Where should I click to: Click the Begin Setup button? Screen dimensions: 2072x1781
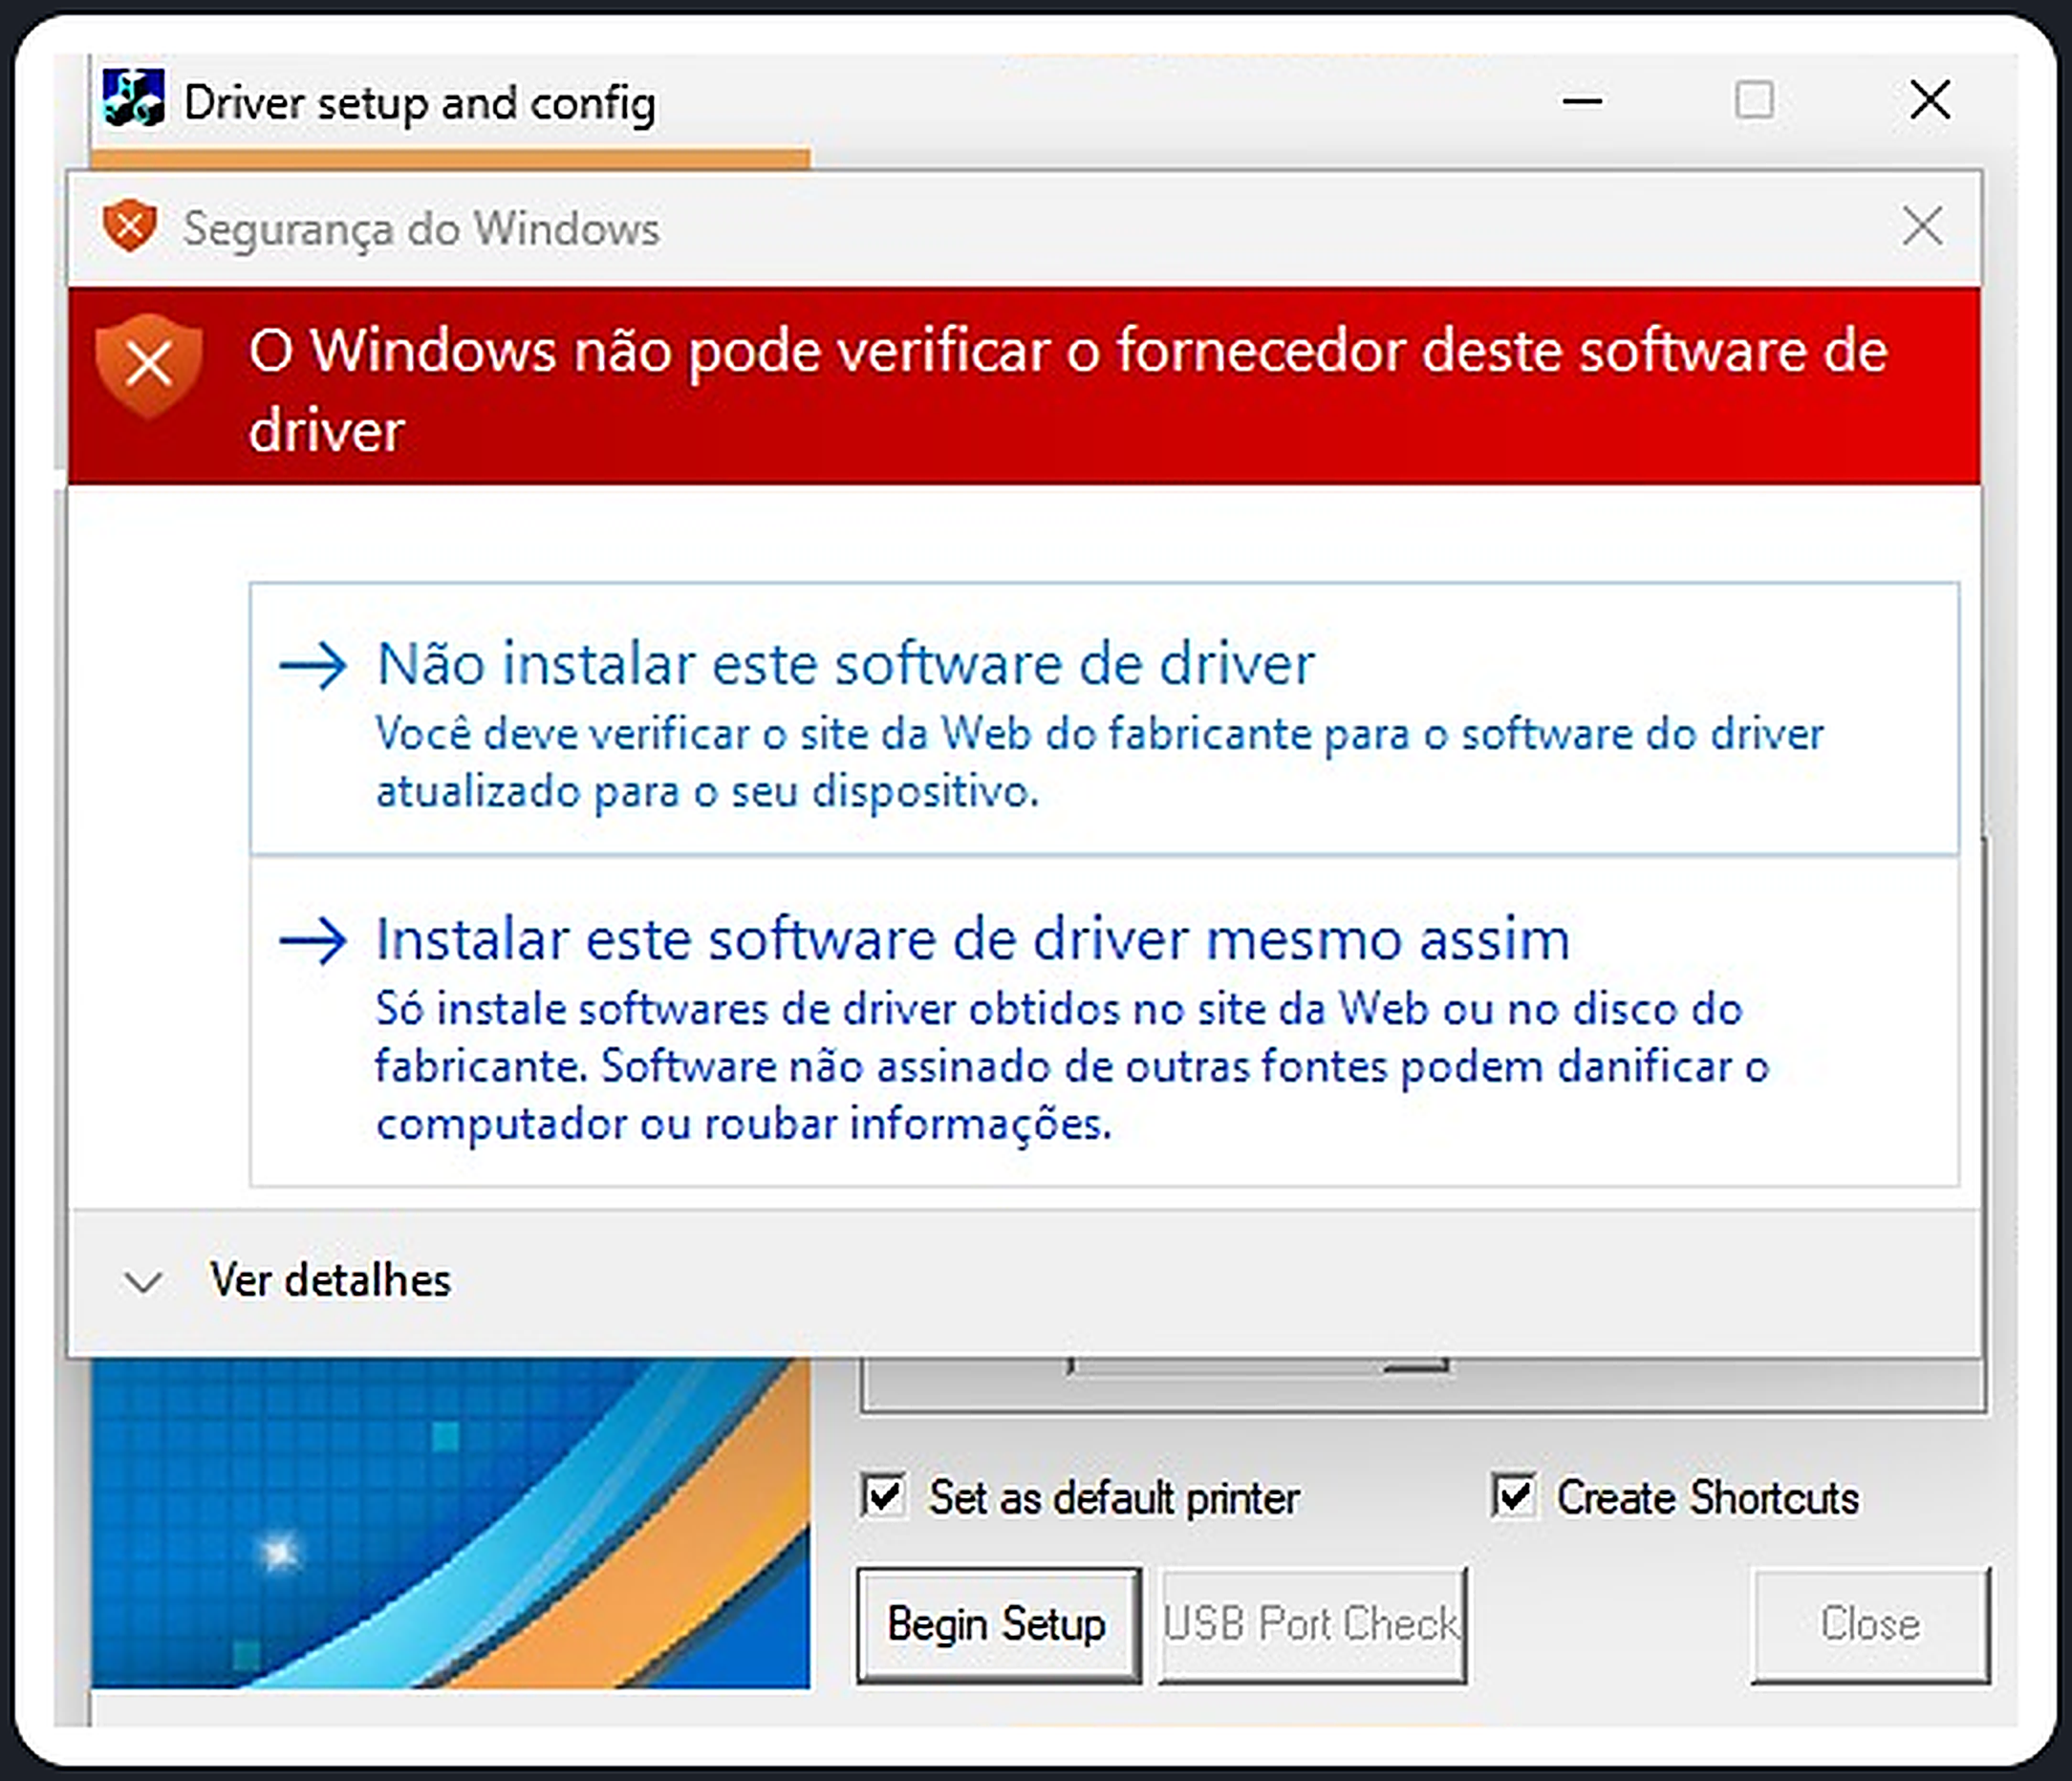click(998, 1625)
